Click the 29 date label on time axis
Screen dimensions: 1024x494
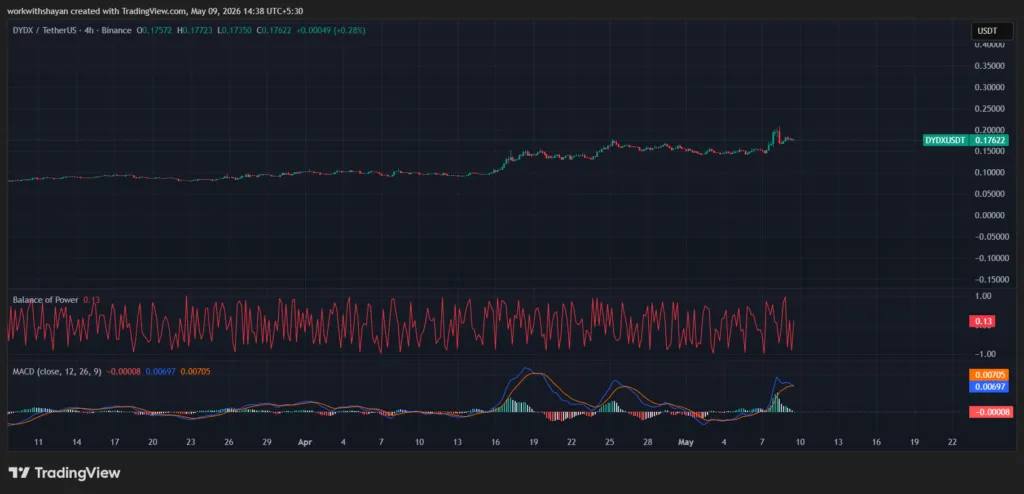pyautogui.click(x=266, y=442)
